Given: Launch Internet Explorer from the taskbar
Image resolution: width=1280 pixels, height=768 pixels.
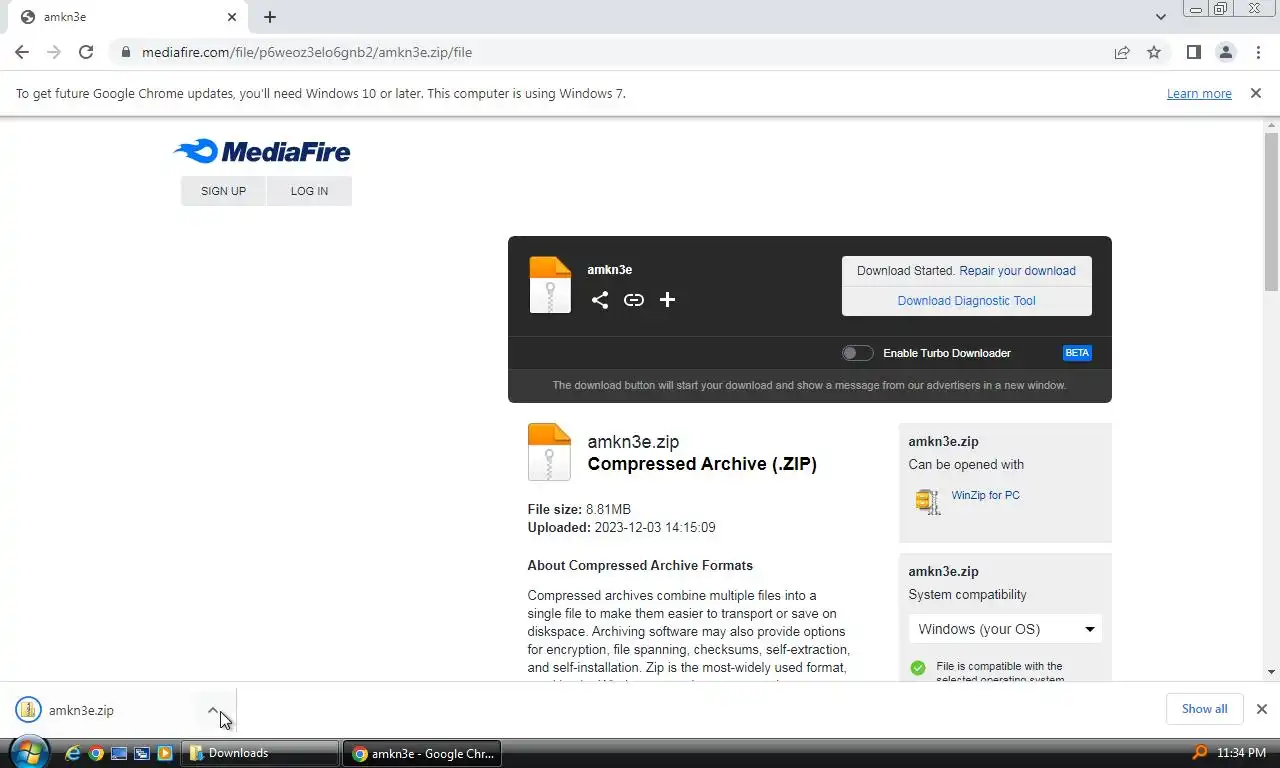Looking at the screenshot, I should [72, 753].
